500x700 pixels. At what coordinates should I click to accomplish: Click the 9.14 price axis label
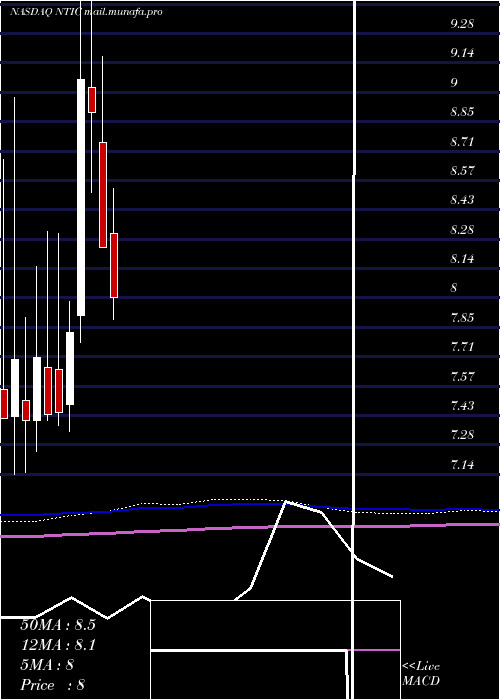[x=462, y=53]
